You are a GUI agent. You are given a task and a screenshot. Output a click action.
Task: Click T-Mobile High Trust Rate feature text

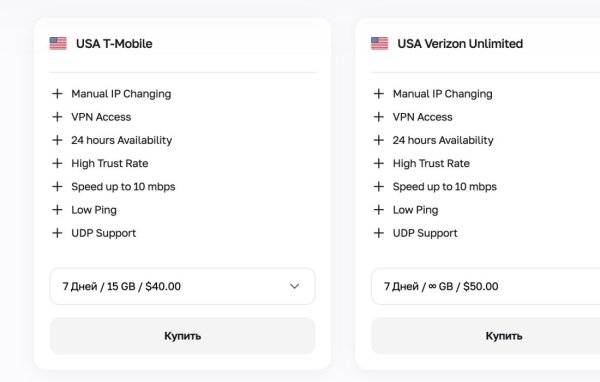110,163
